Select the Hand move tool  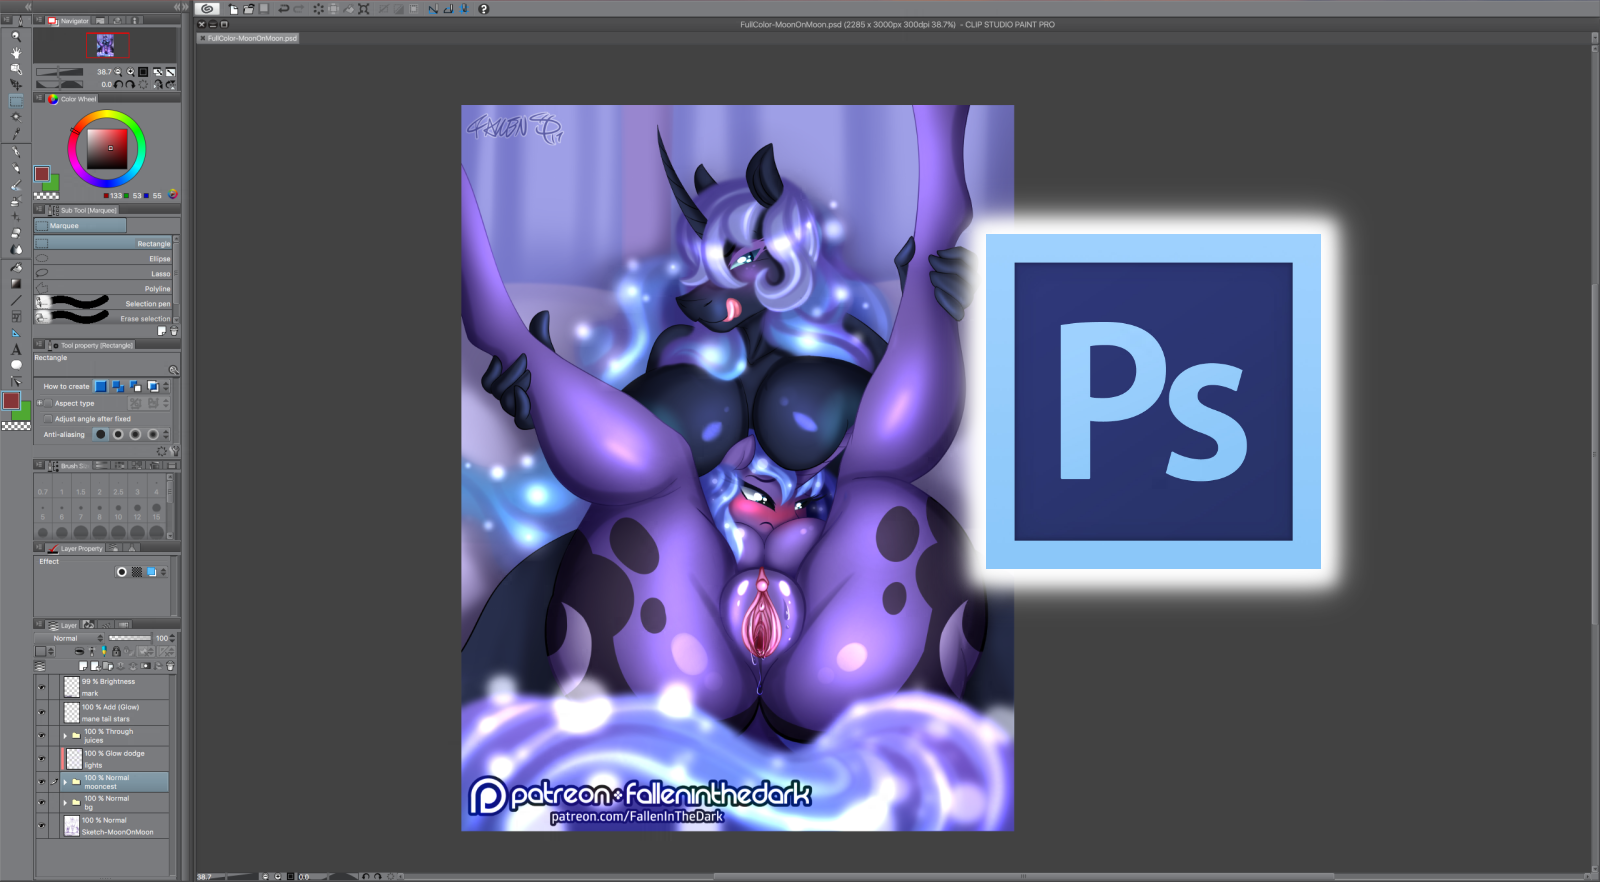[x=16, y=52]
